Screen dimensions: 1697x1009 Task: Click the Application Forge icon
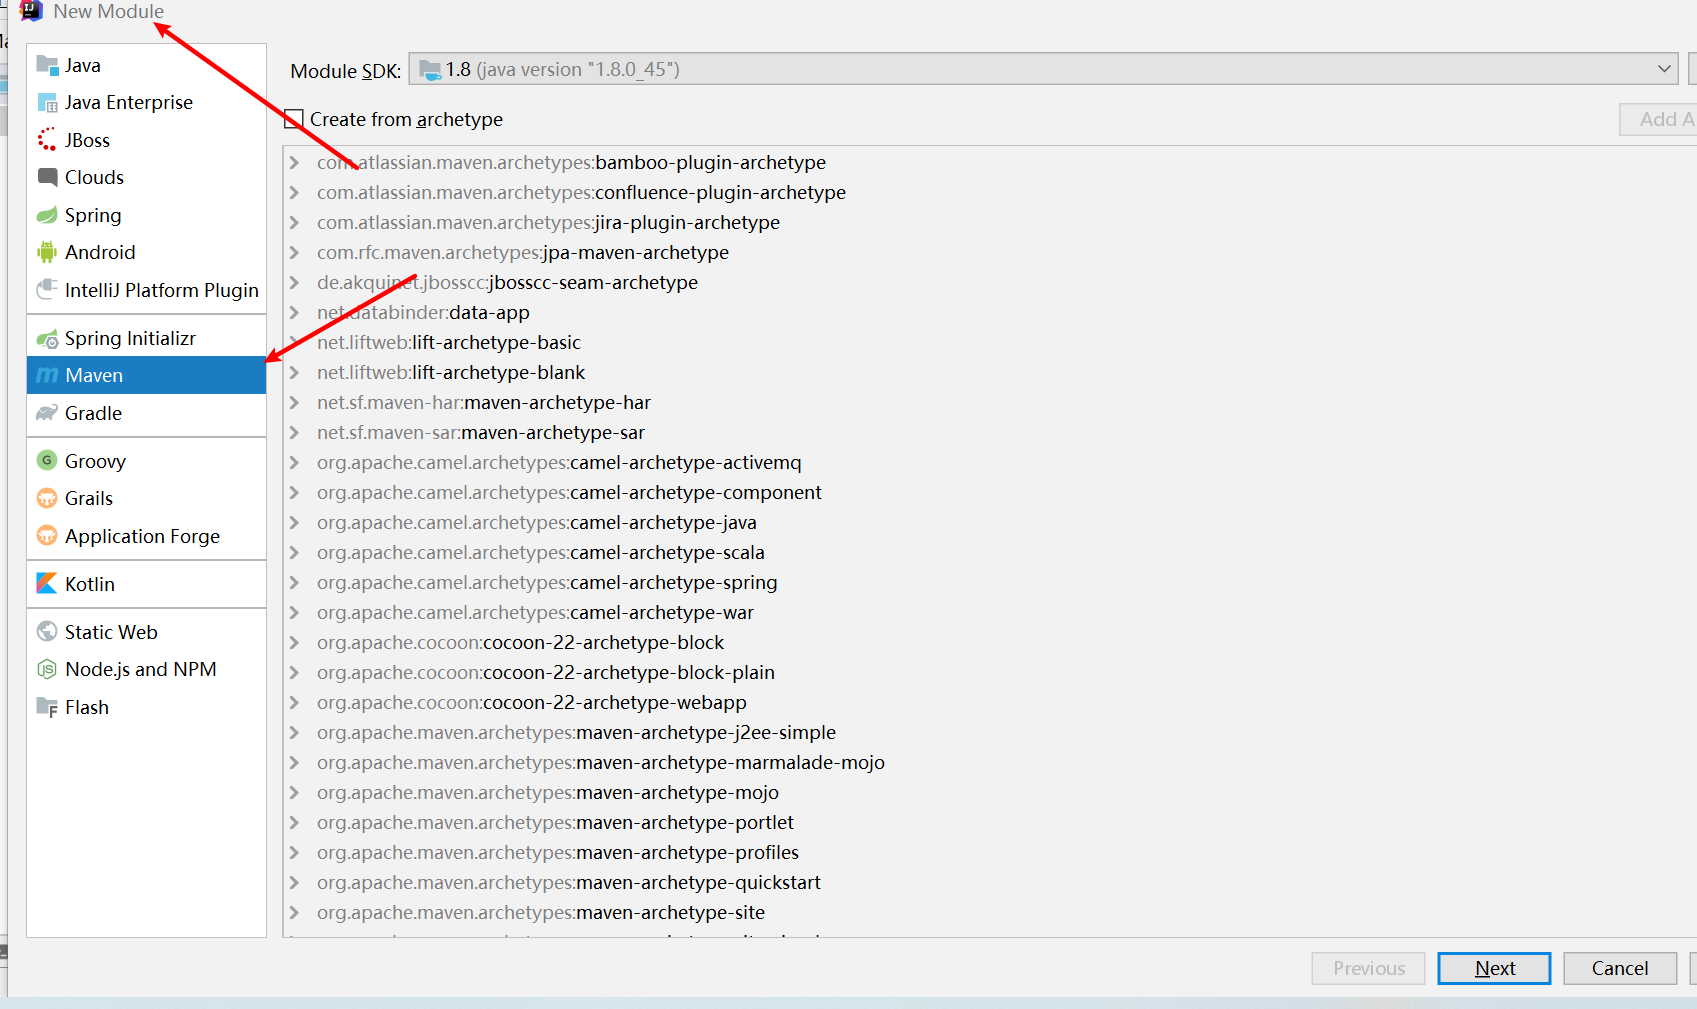coord(47,536)
